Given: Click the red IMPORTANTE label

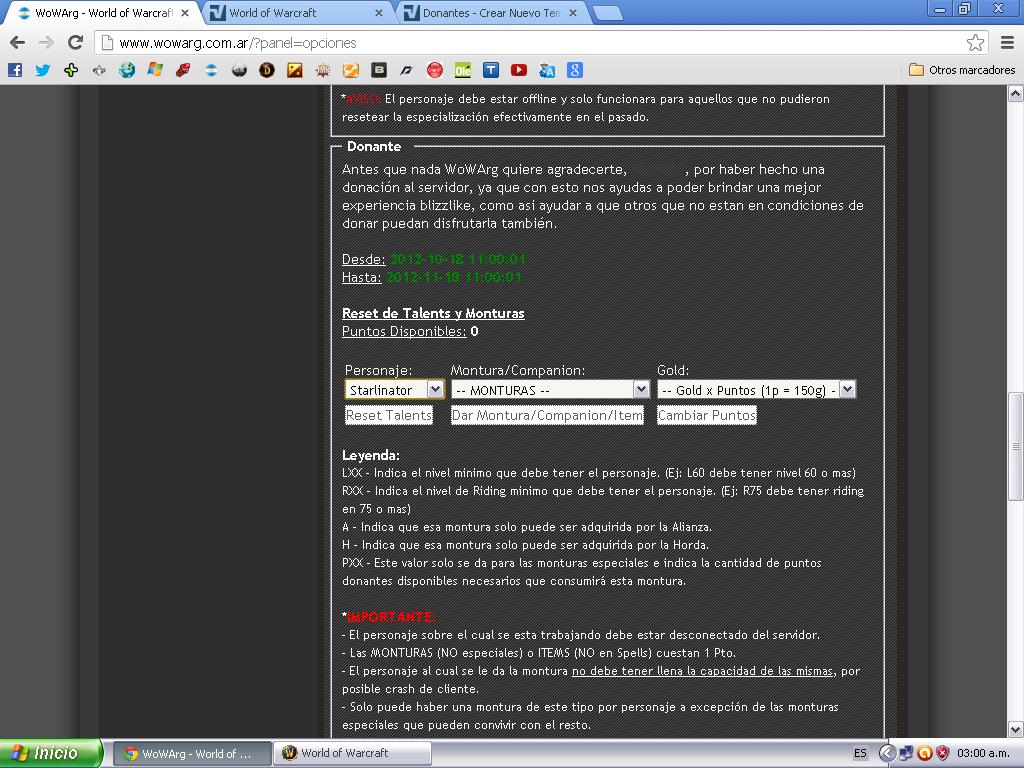Looking at the screenshot, I should (391, 617).
